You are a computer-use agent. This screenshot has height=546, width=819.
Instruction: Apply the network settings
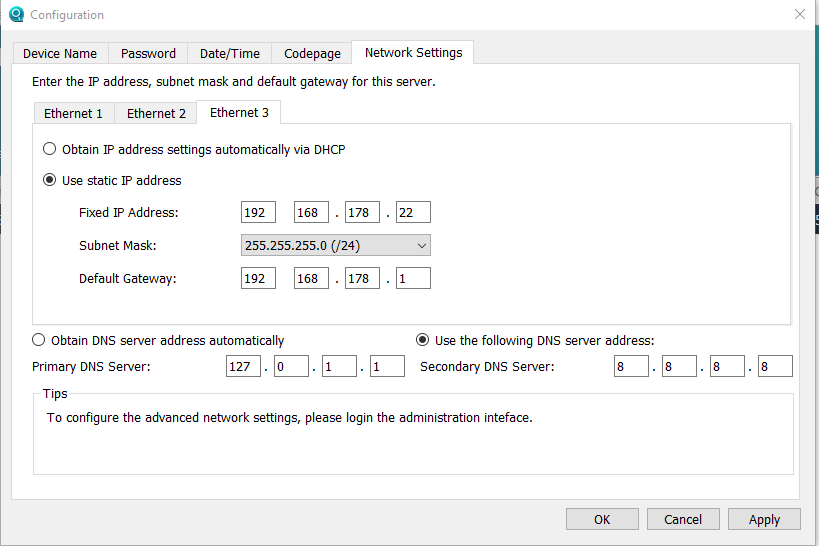pyautogui.click(x=764, y=519)
